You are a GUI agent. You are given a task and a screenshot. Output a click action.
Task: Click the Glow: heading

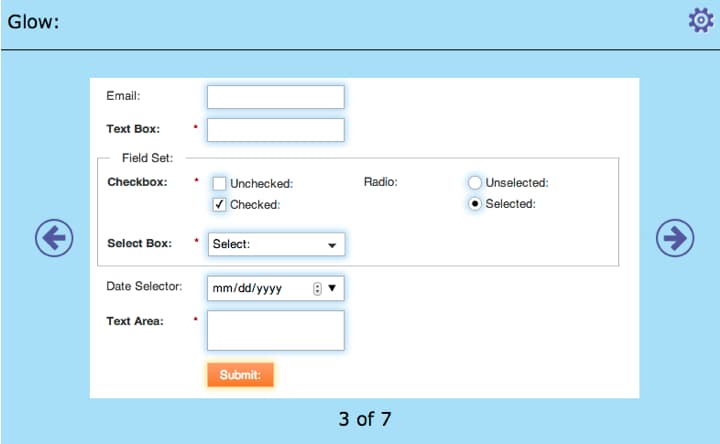[34, 22]
